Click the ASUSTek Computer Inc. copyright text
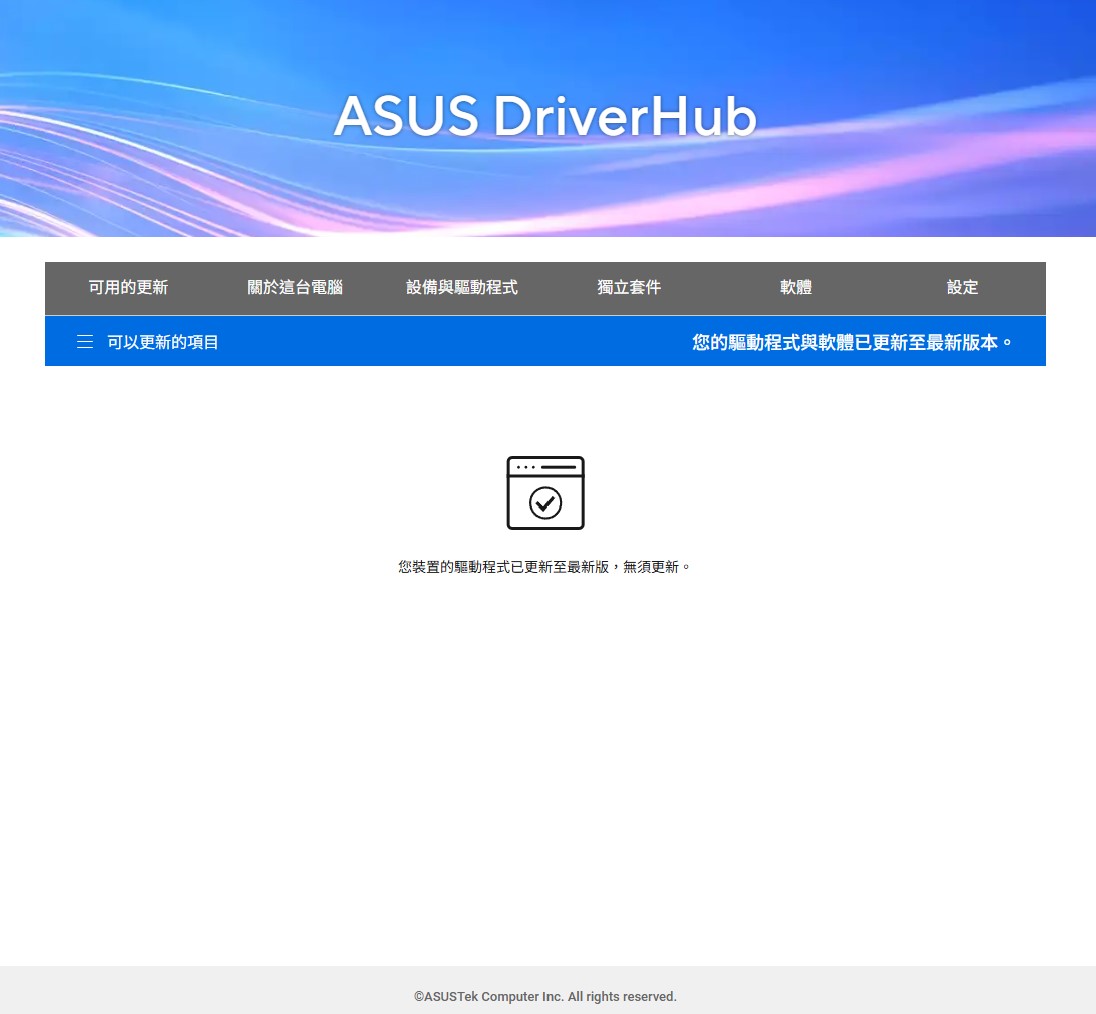The height and width of the screenshot is (1014, 1096). [545, 997]
